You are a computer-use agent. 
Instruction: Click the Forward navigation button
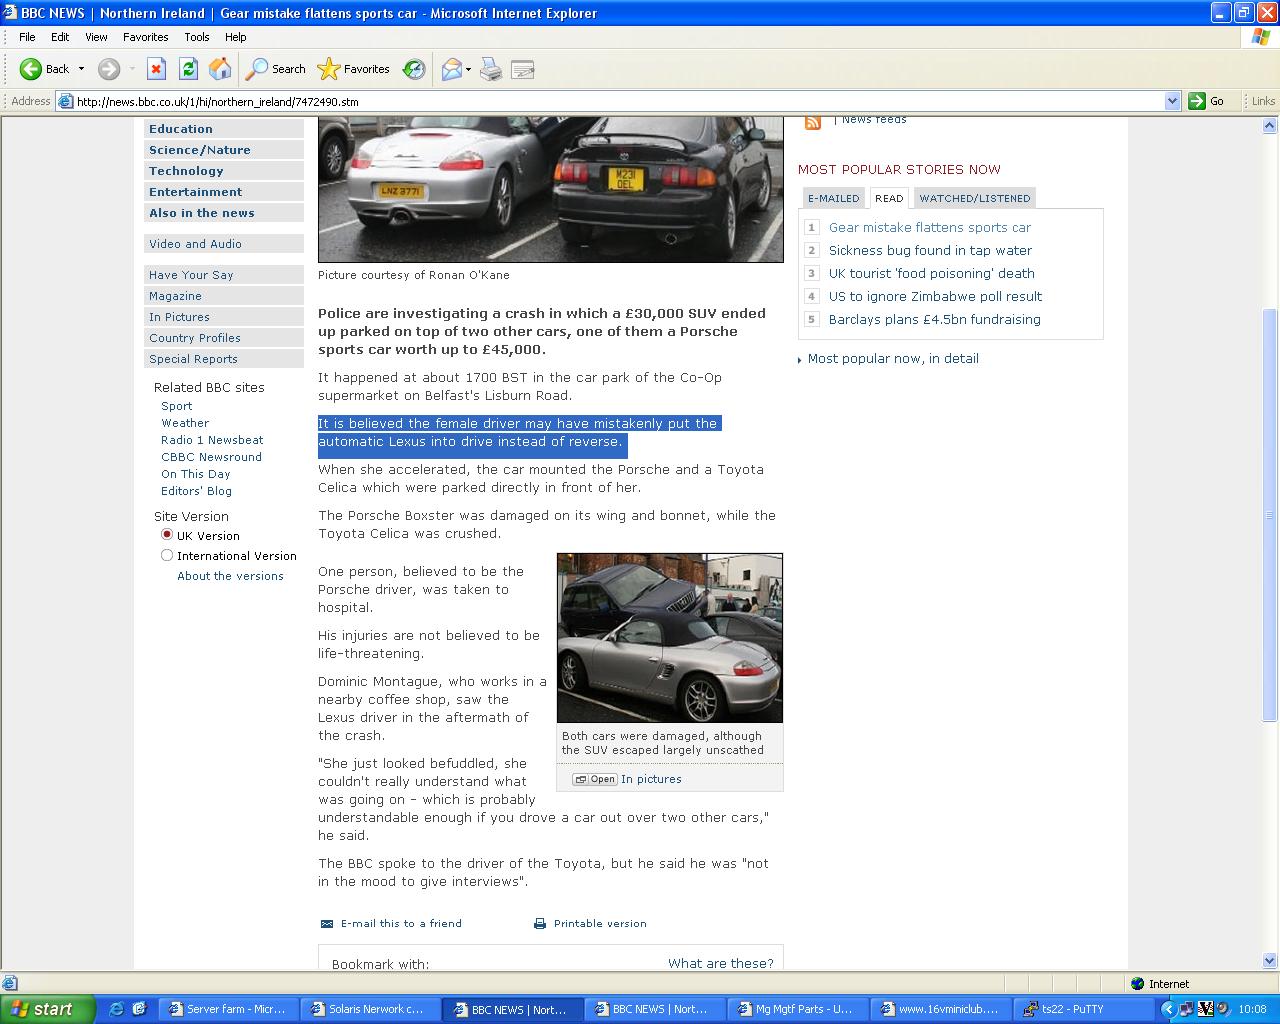point(109,69)
